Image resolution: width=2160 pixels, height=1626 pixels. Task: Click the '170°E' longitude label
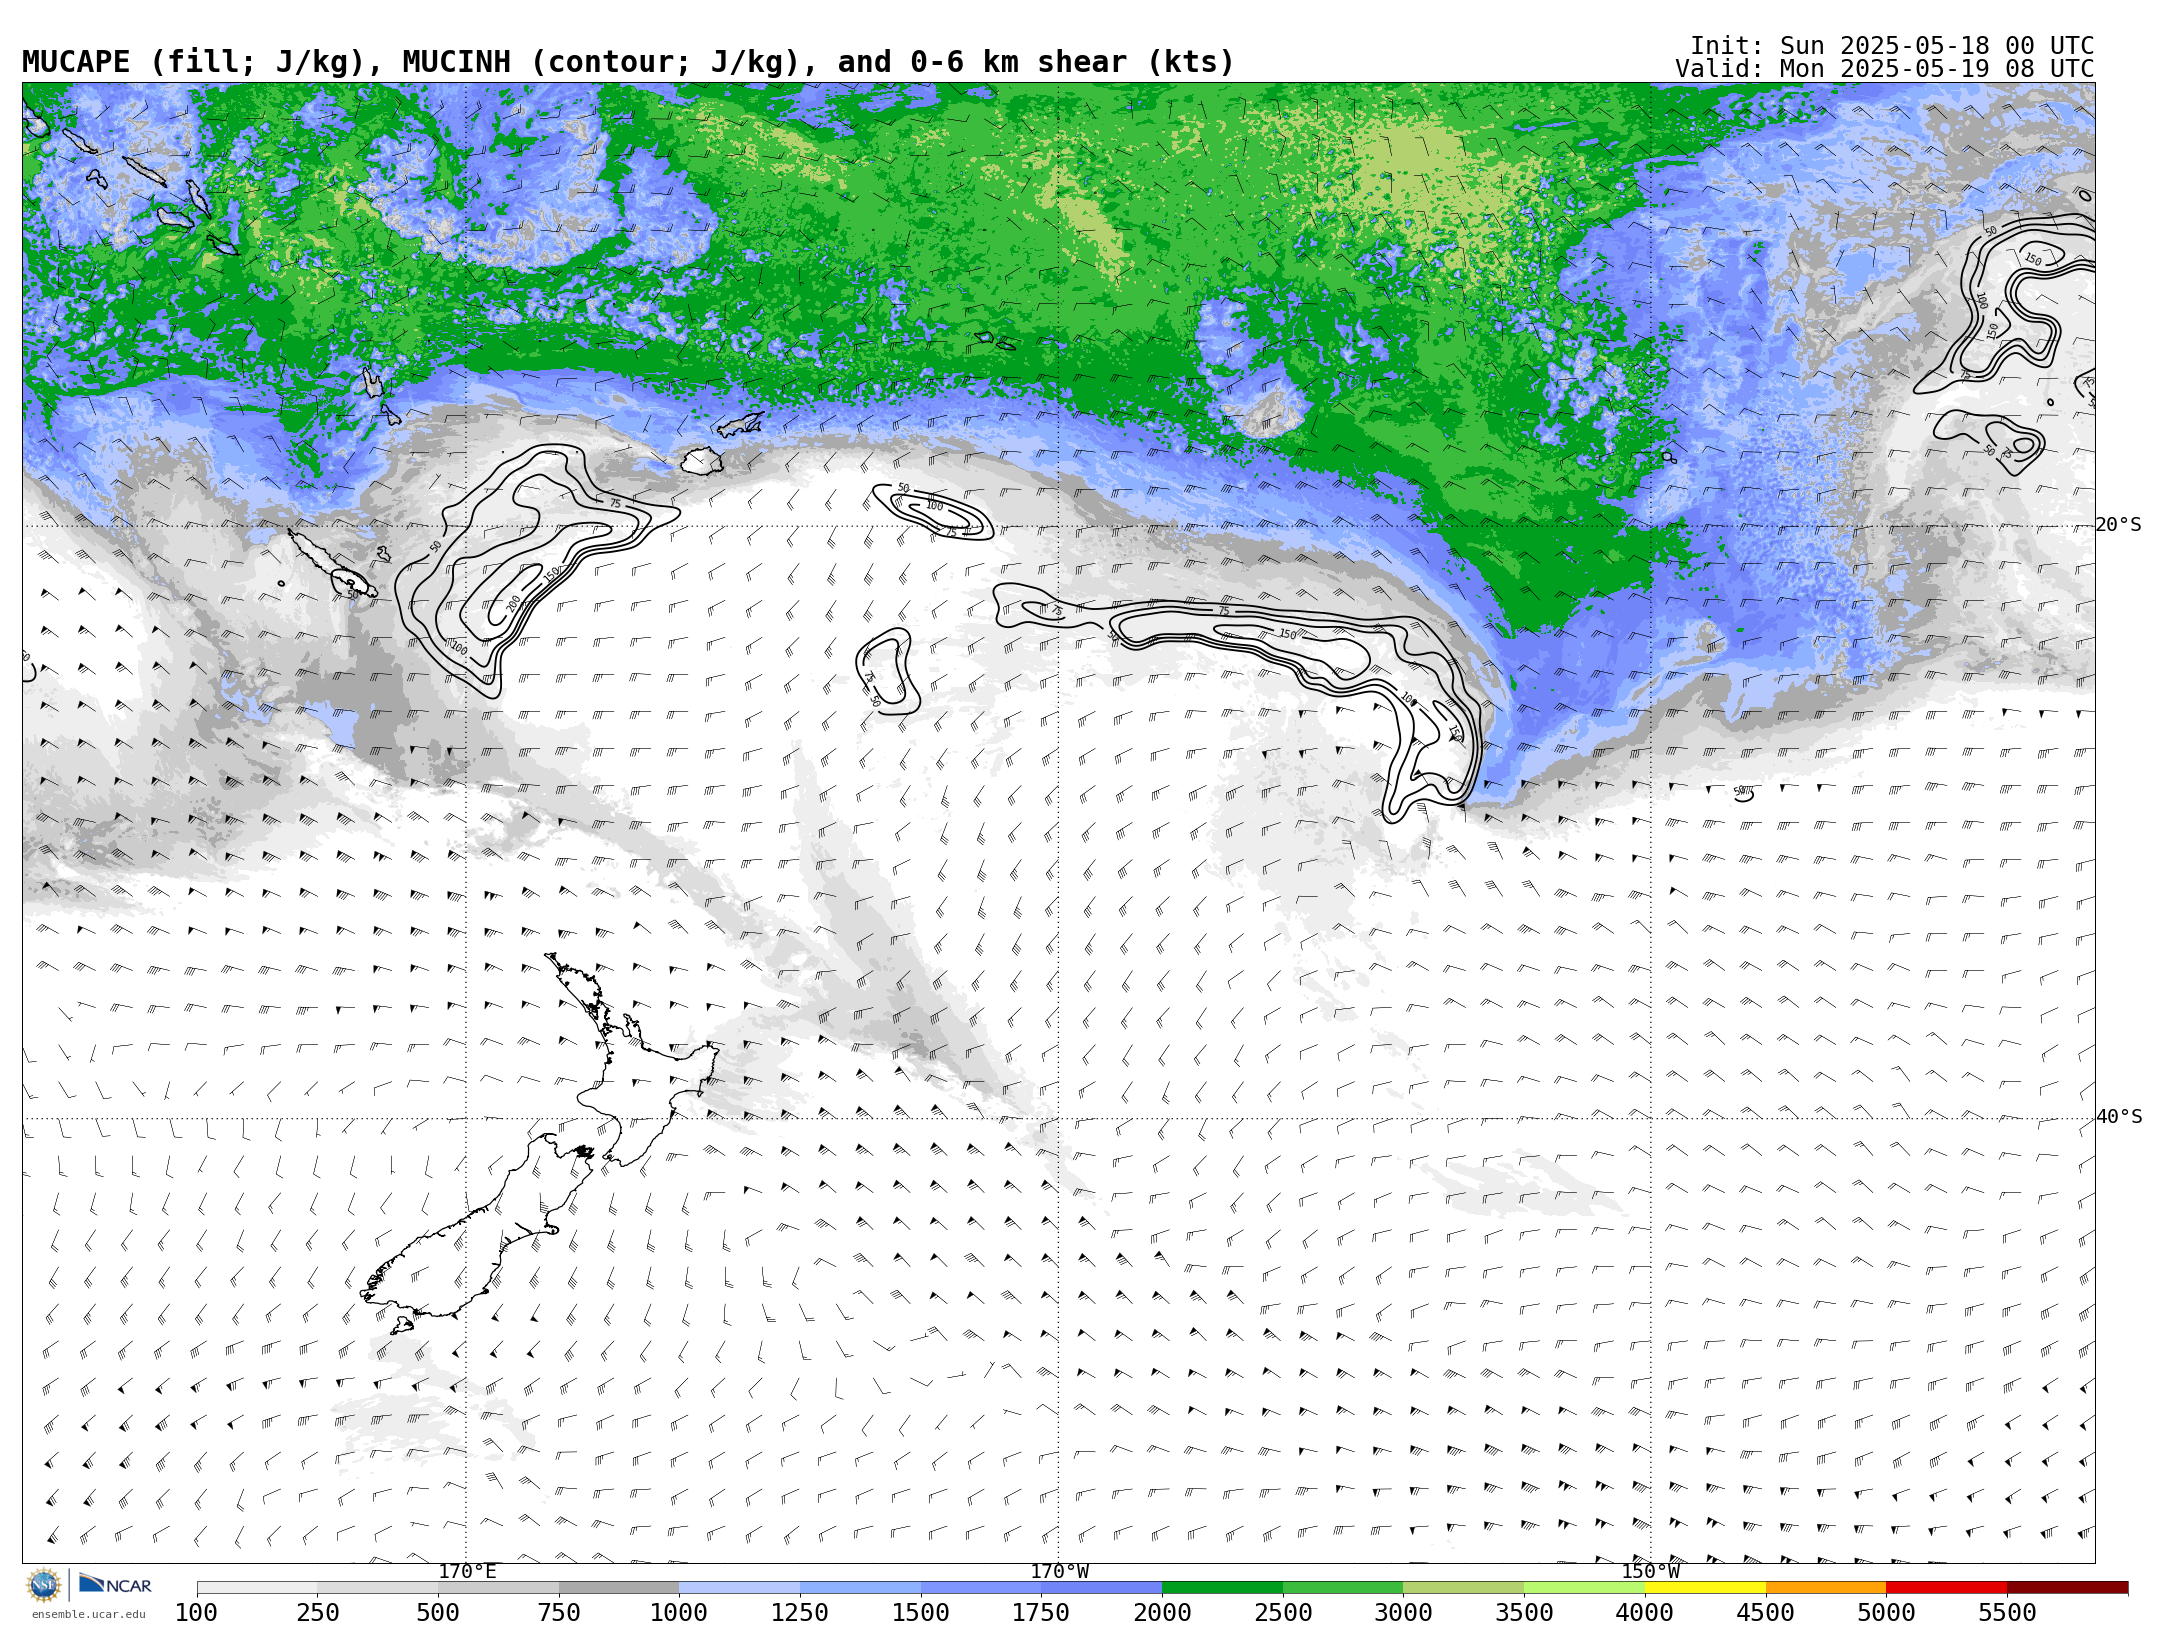point(467,1572)
